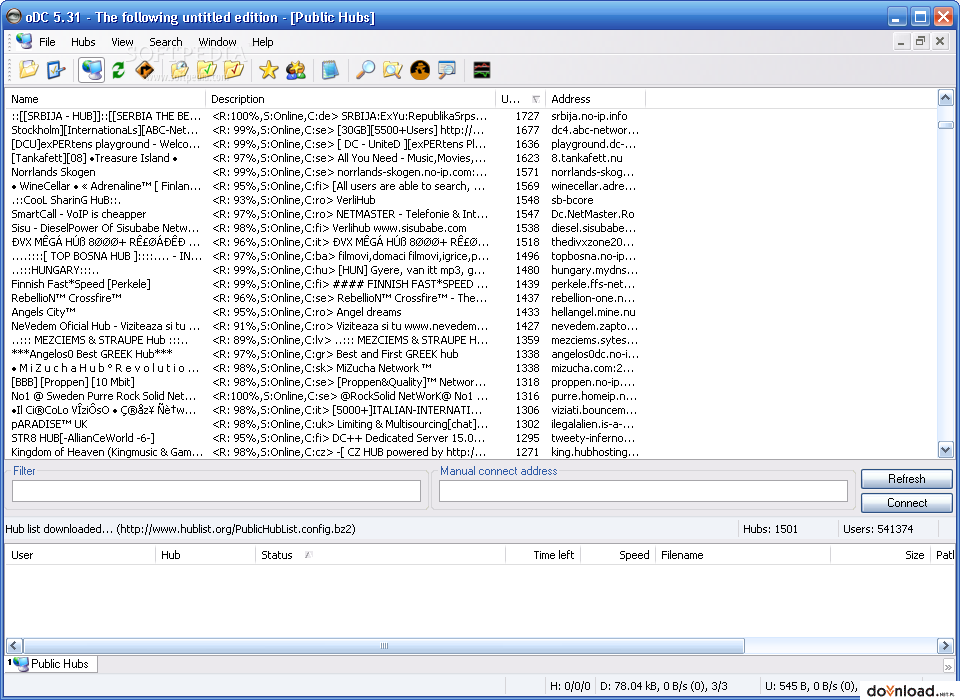Click the application icon in menu bar
This screenshot has width=960, height=700.
pos(24,41)
